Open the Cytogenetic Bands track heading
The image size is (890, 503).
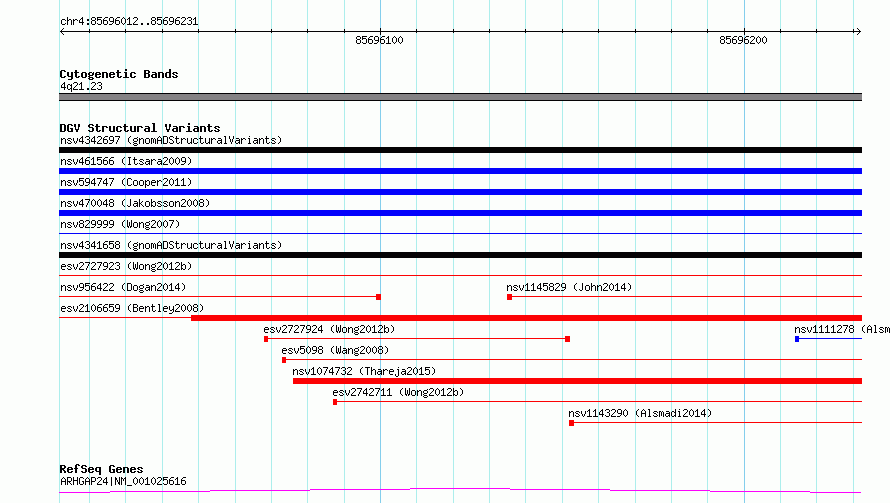(119, 74)
